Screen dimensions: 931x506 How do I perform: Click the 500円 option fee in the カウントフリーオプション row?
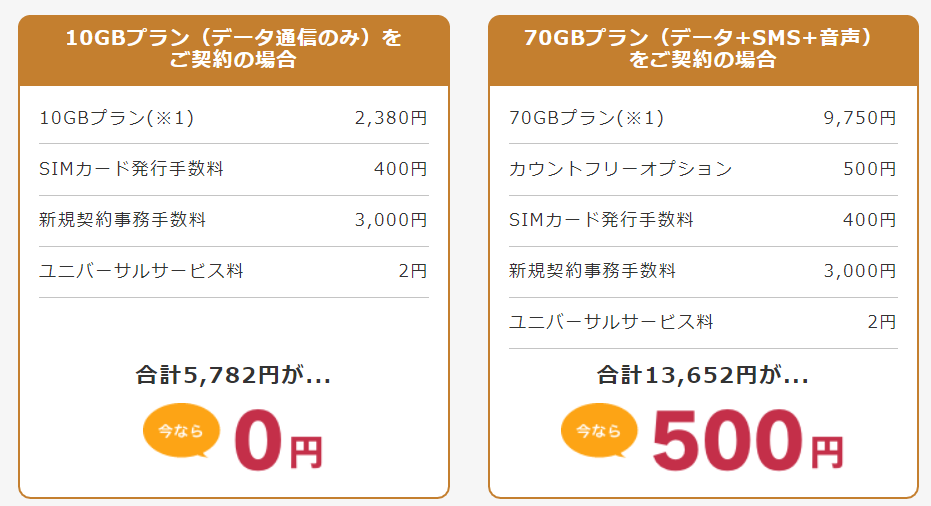coord(869,169)
